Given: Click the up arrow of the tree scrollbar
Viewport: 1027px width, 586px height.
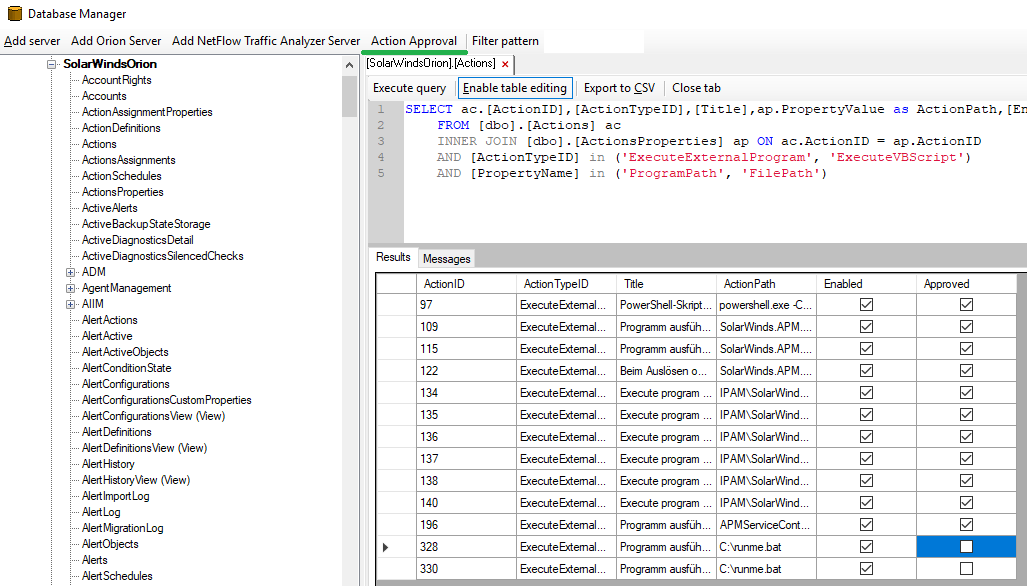Looking at the screenshot, I should 349,65.
